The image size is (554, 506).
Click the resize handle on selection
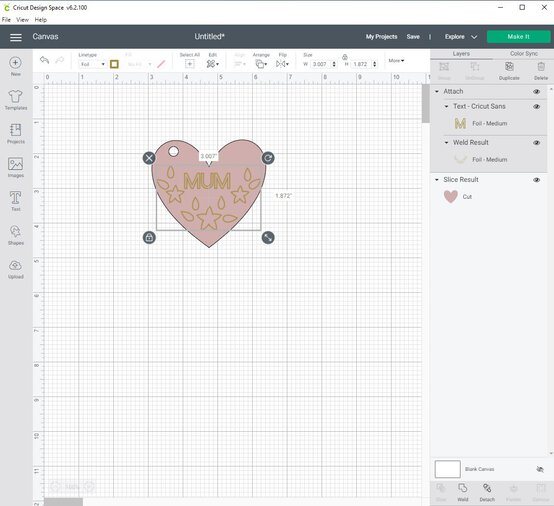click(268, 237)
